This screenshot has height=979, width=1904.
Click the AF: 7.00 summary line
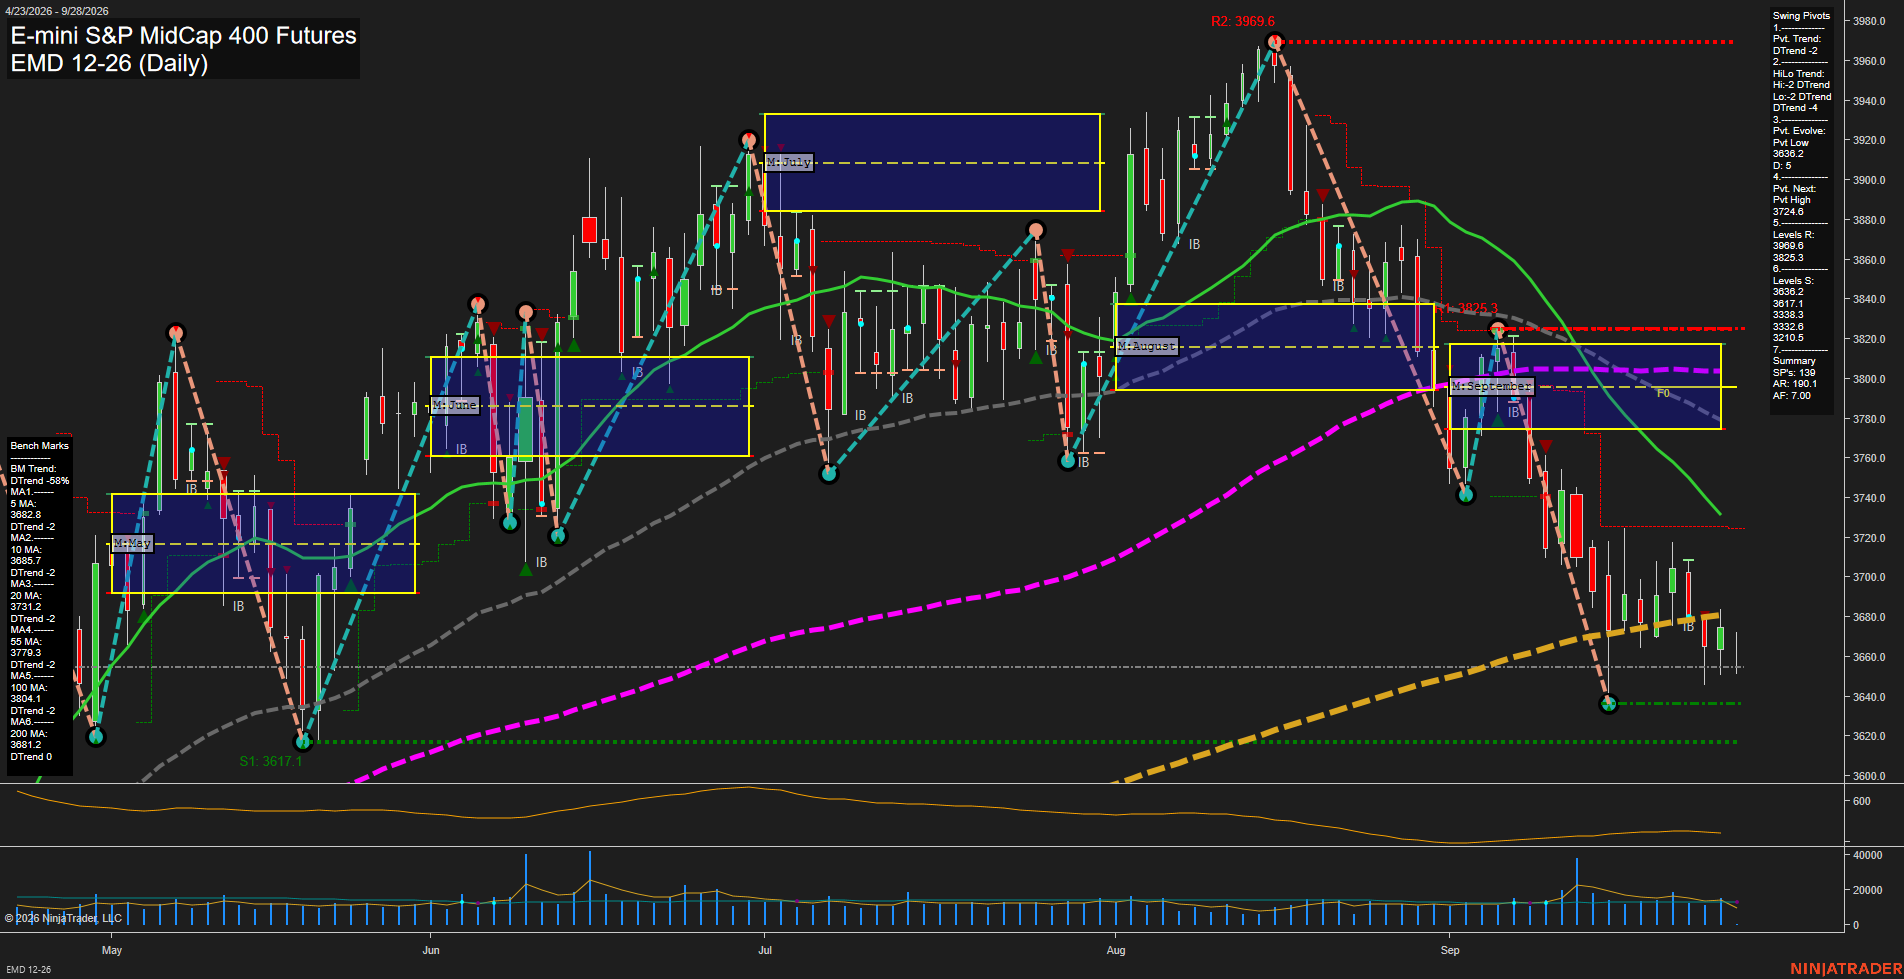click(x=1791, y=396)
